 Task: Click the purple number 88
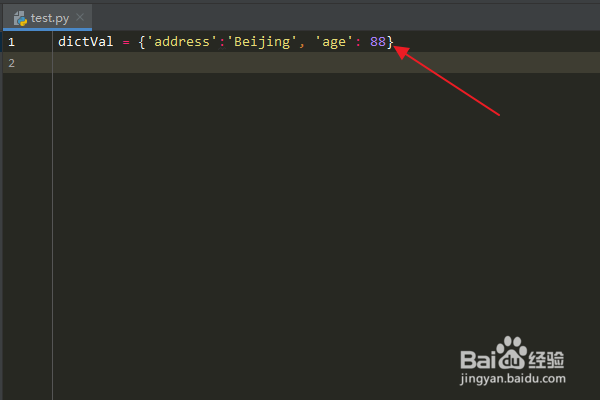coord(378,41)
